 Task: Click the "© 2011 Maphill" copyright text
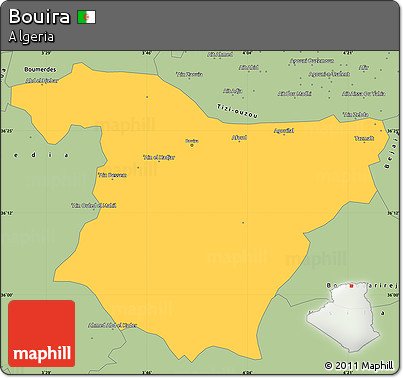click(359, 365)
